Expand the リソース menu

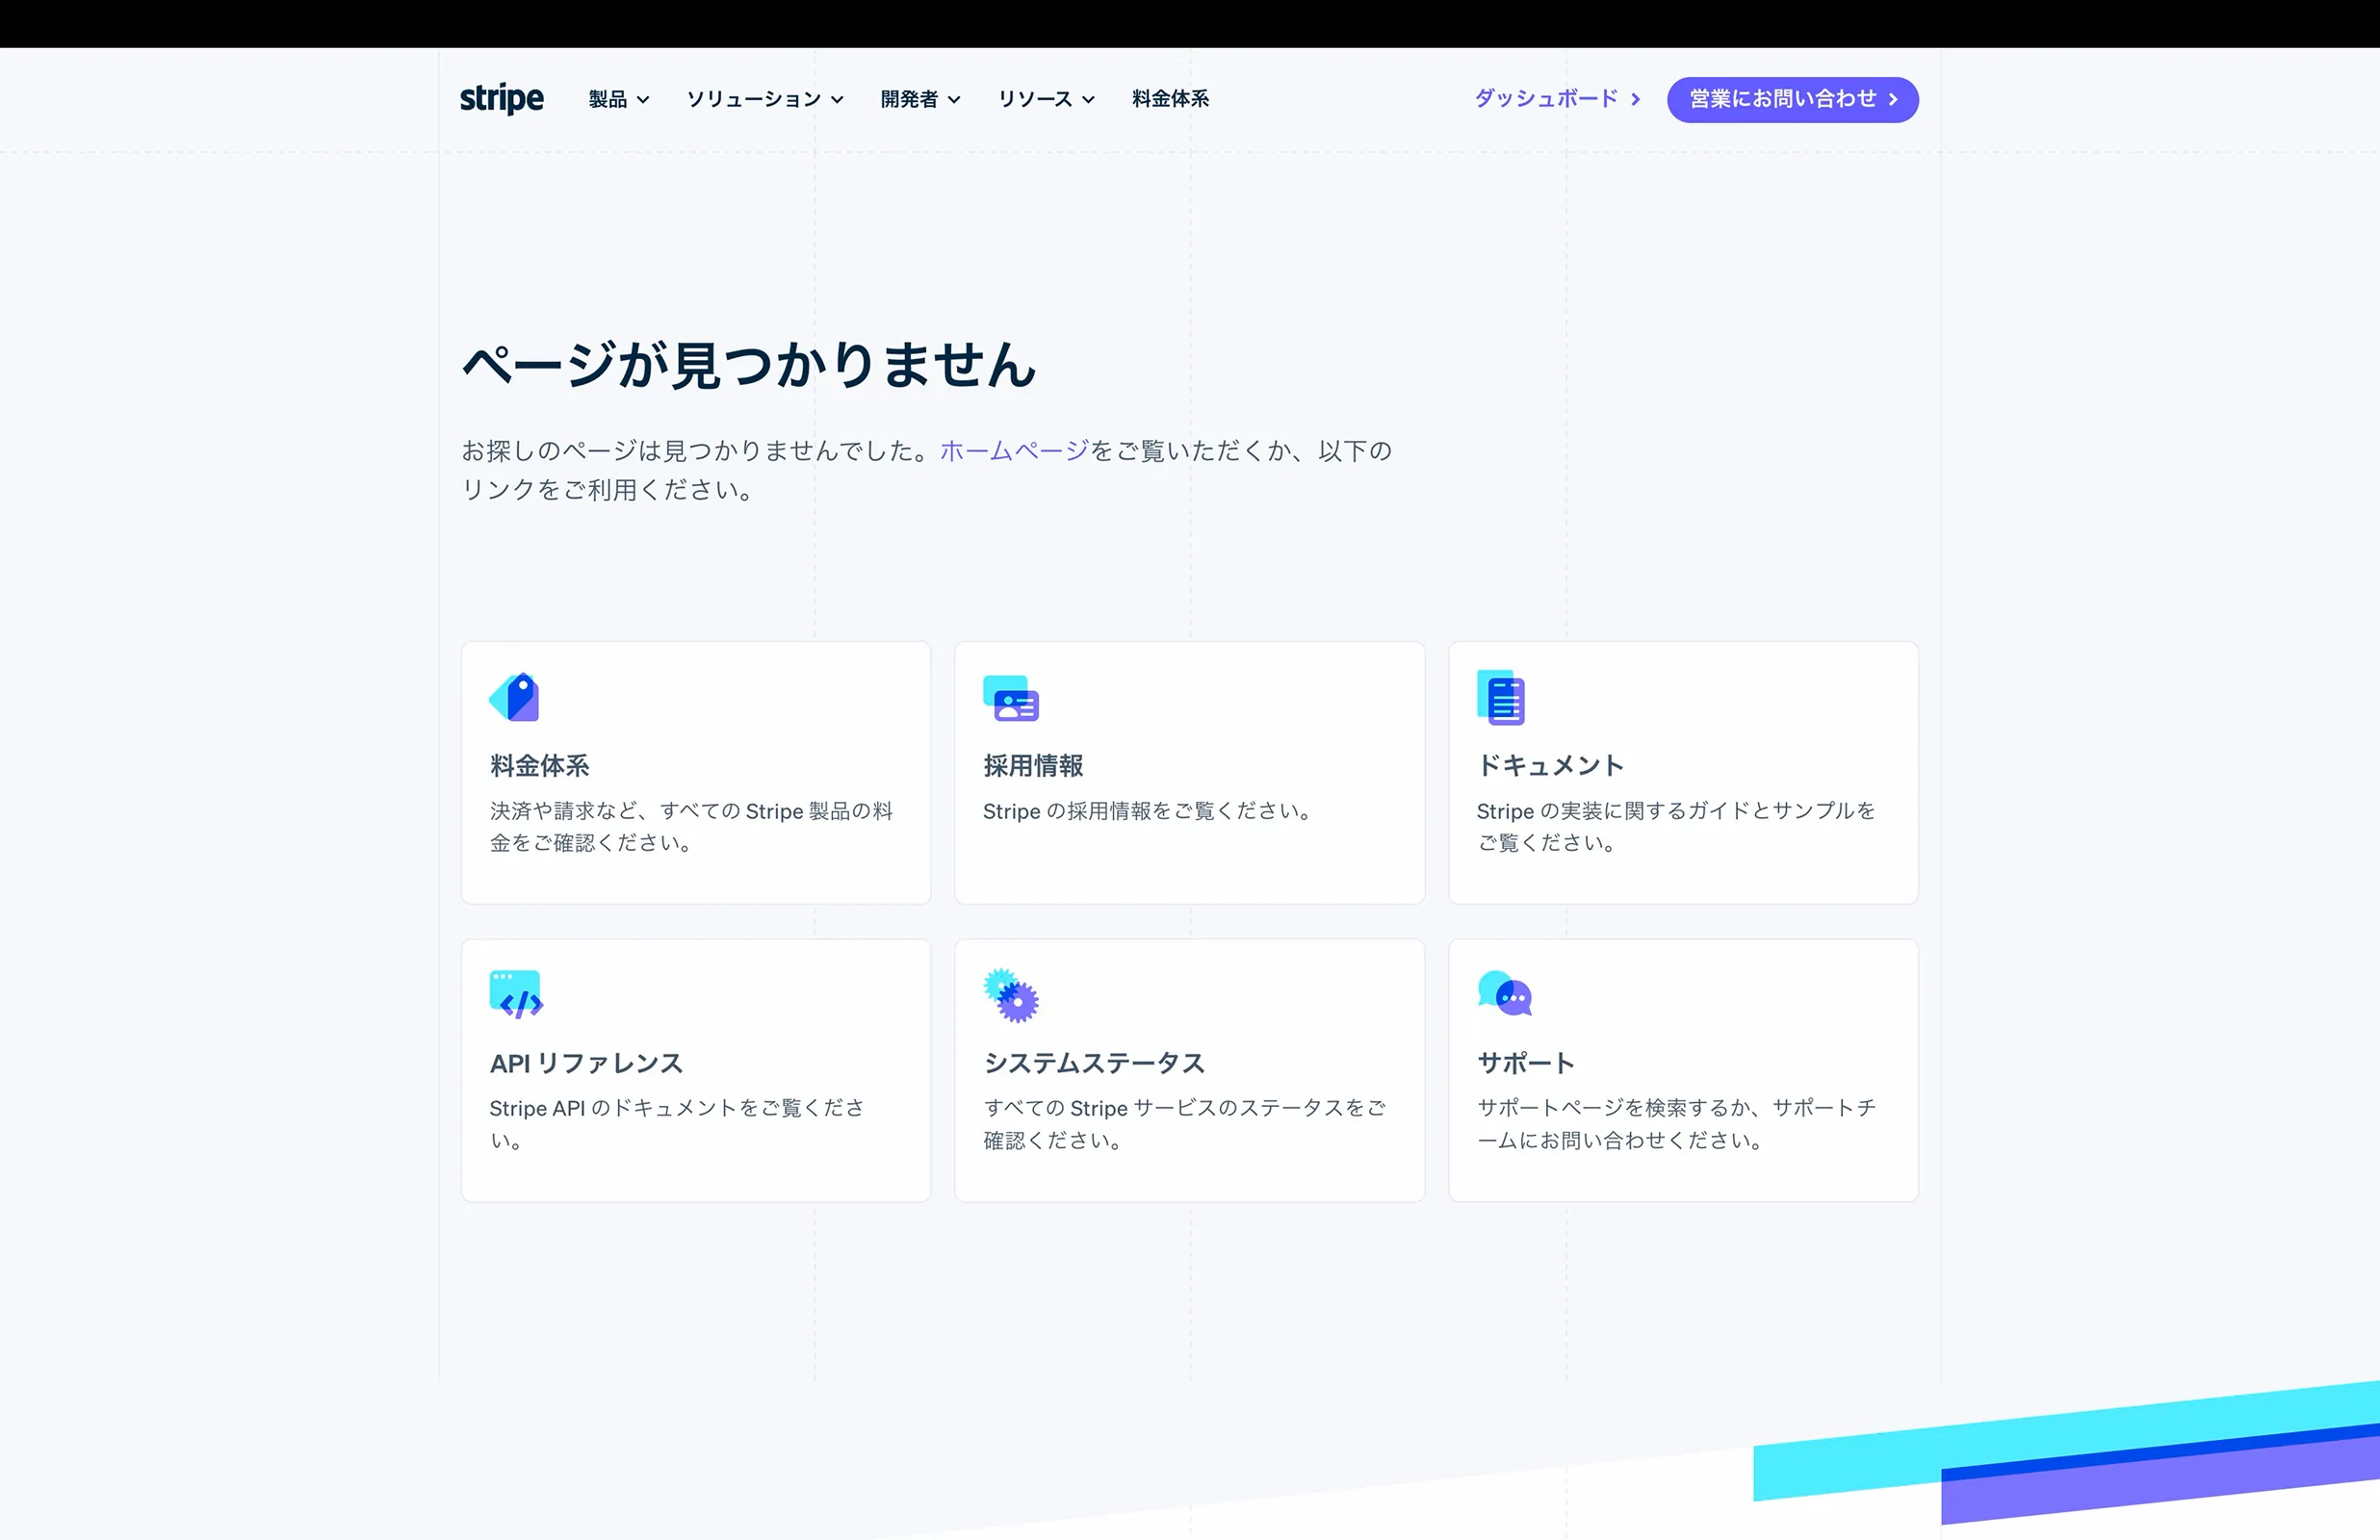click(1046, 99)
